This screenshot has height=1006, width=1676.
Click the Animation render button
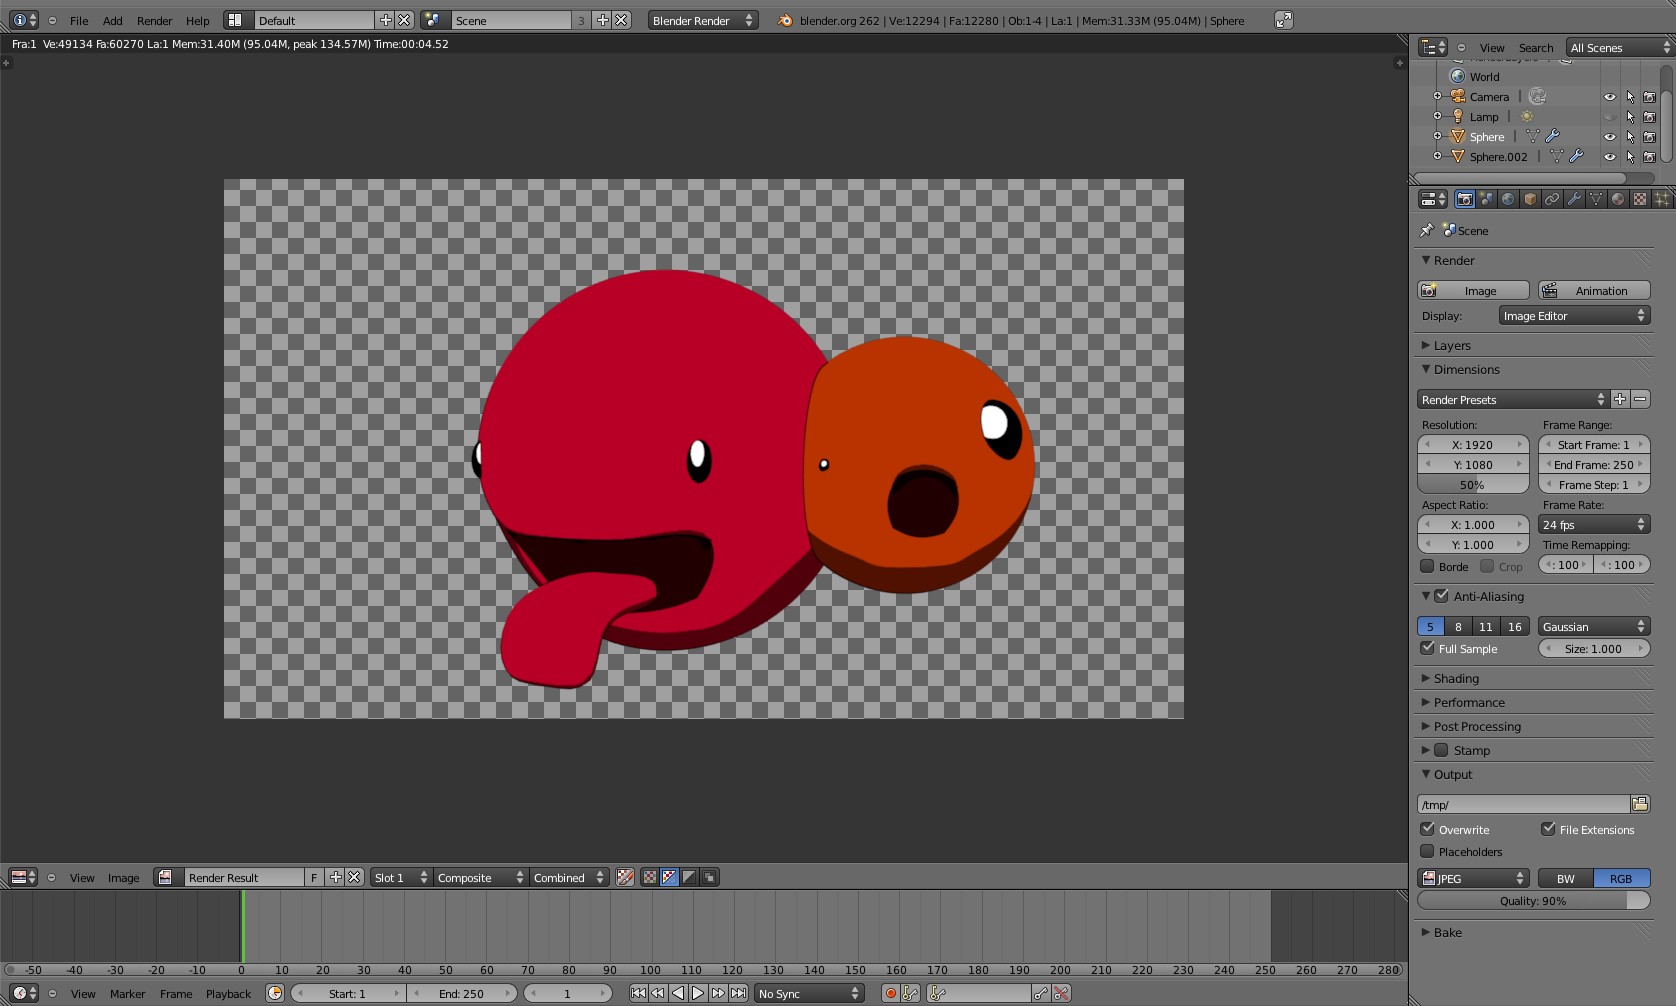[1594, 290]
